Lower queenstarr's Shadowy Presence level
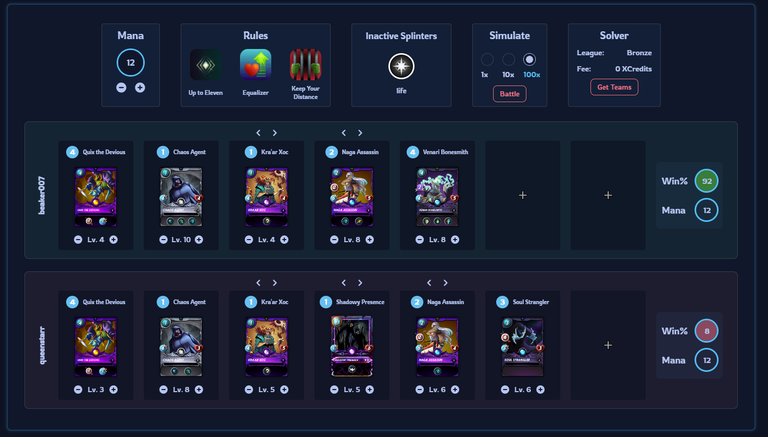 tap(334, 389)
